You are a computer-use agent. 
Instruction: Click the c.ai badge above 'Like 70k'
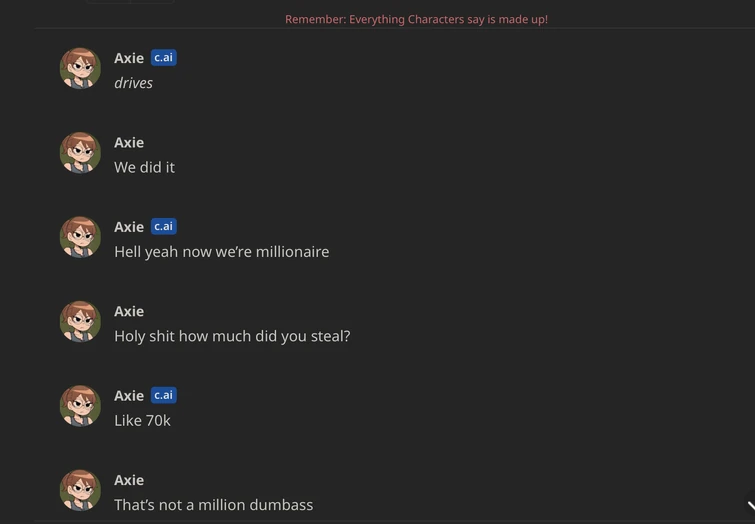[x=163, y=396]
